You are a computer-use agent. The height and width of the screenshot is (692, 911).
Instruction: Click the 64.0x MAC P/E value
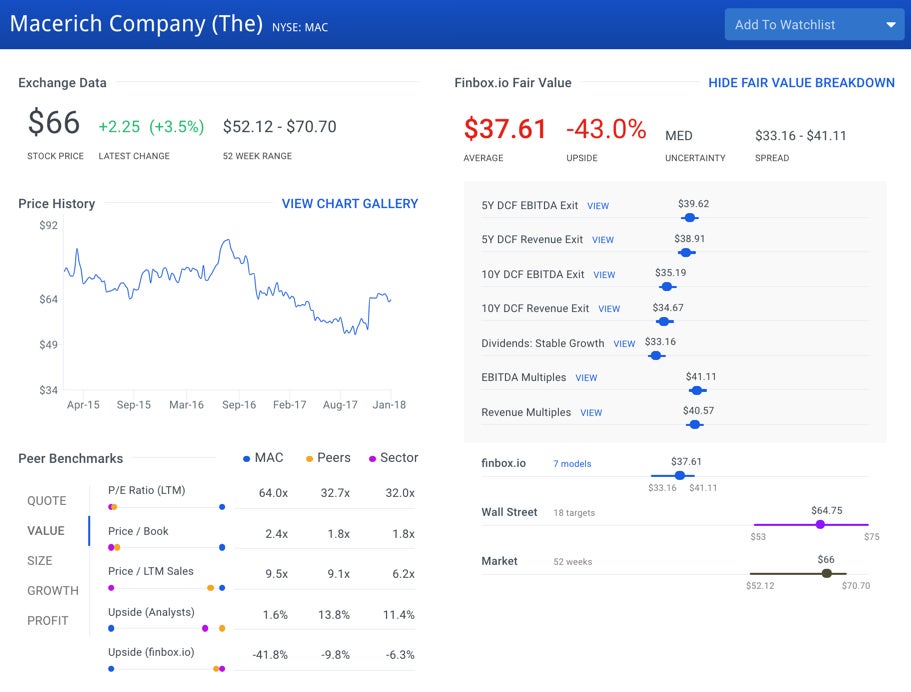[273, 493]
